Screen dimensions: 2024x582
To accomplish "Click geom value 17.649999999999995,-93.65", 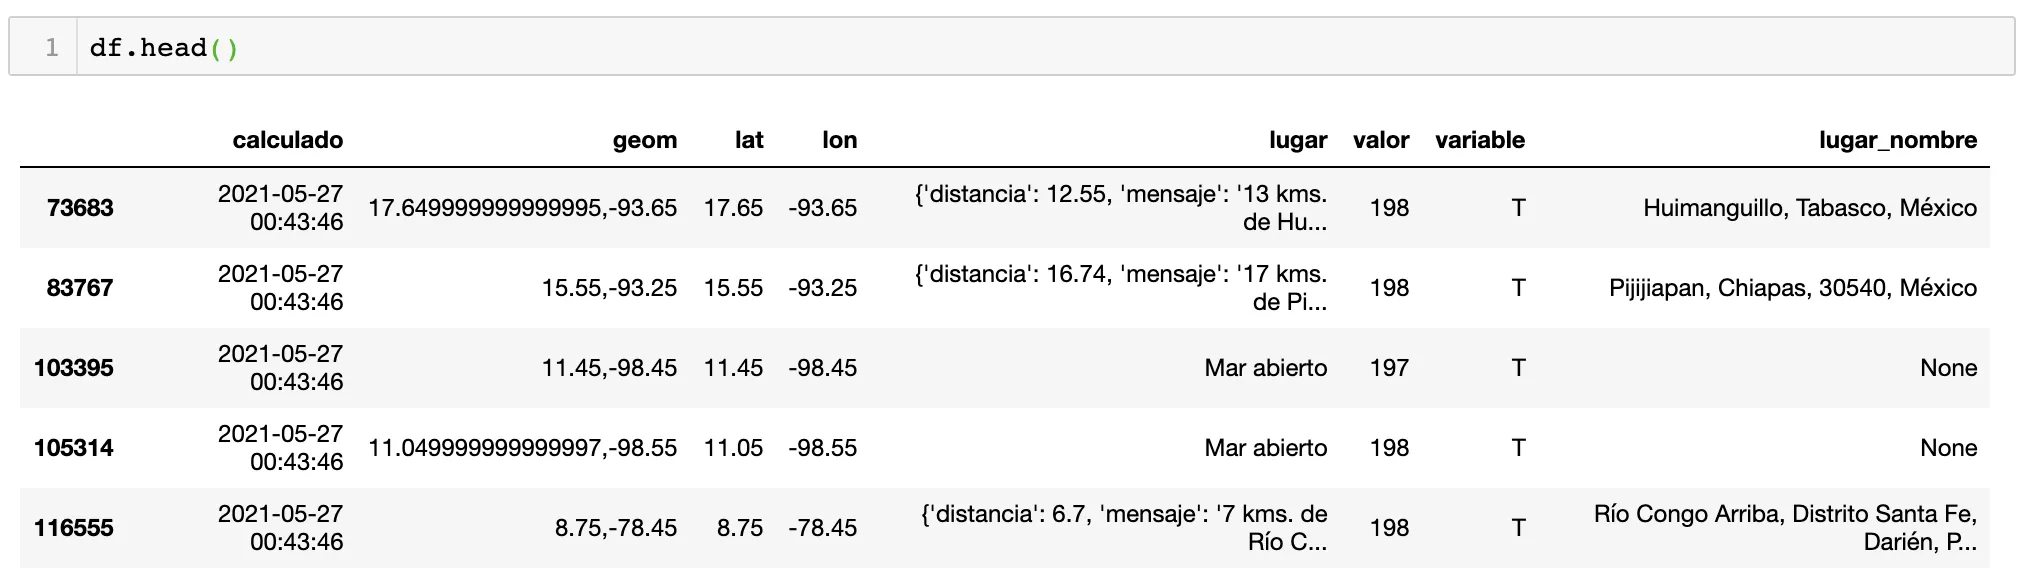I will (522, 208).
